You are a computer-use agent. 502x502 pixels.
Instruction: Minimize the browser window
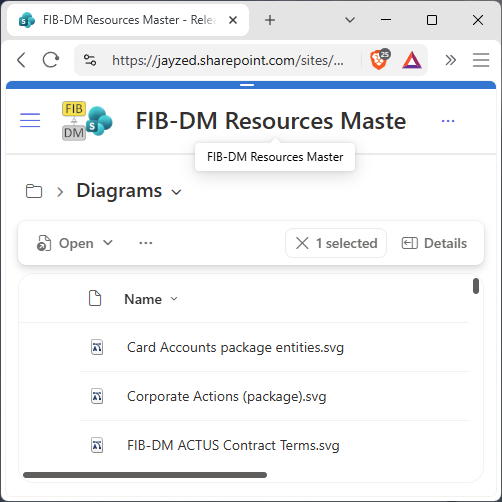386,20
